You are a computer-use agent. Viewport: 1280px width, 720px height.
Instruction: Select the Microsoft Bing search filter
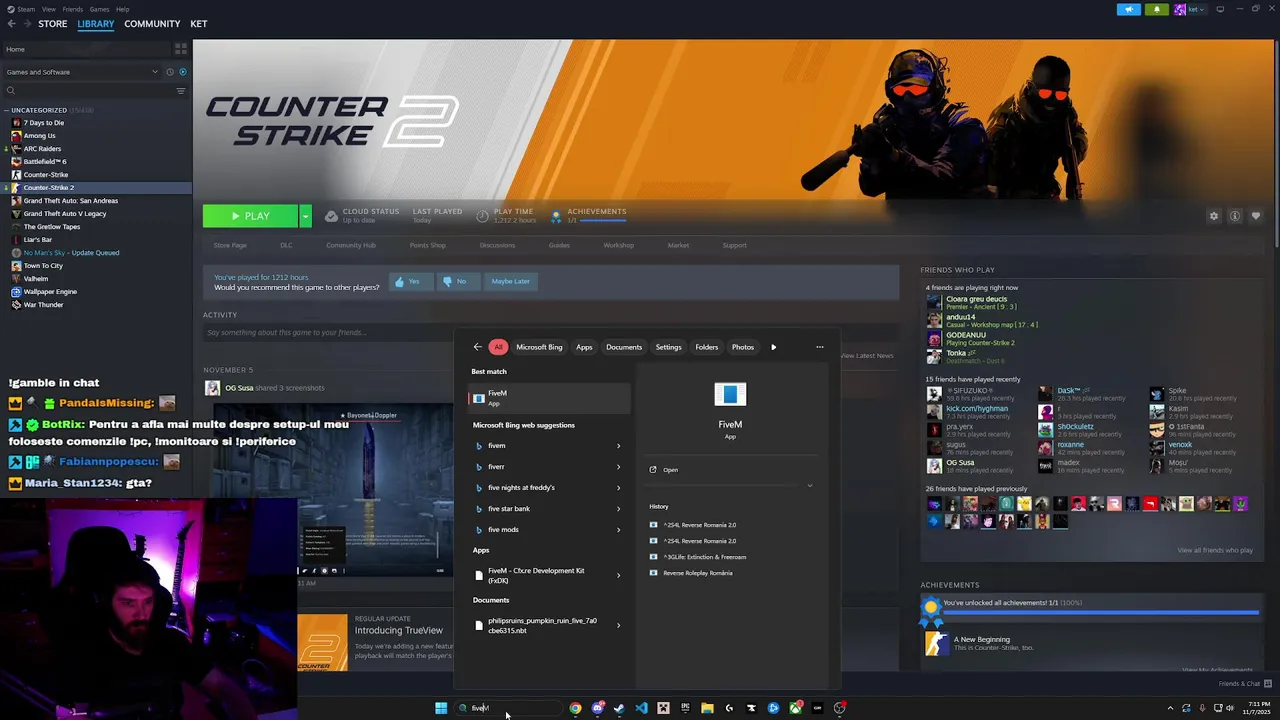539,347
